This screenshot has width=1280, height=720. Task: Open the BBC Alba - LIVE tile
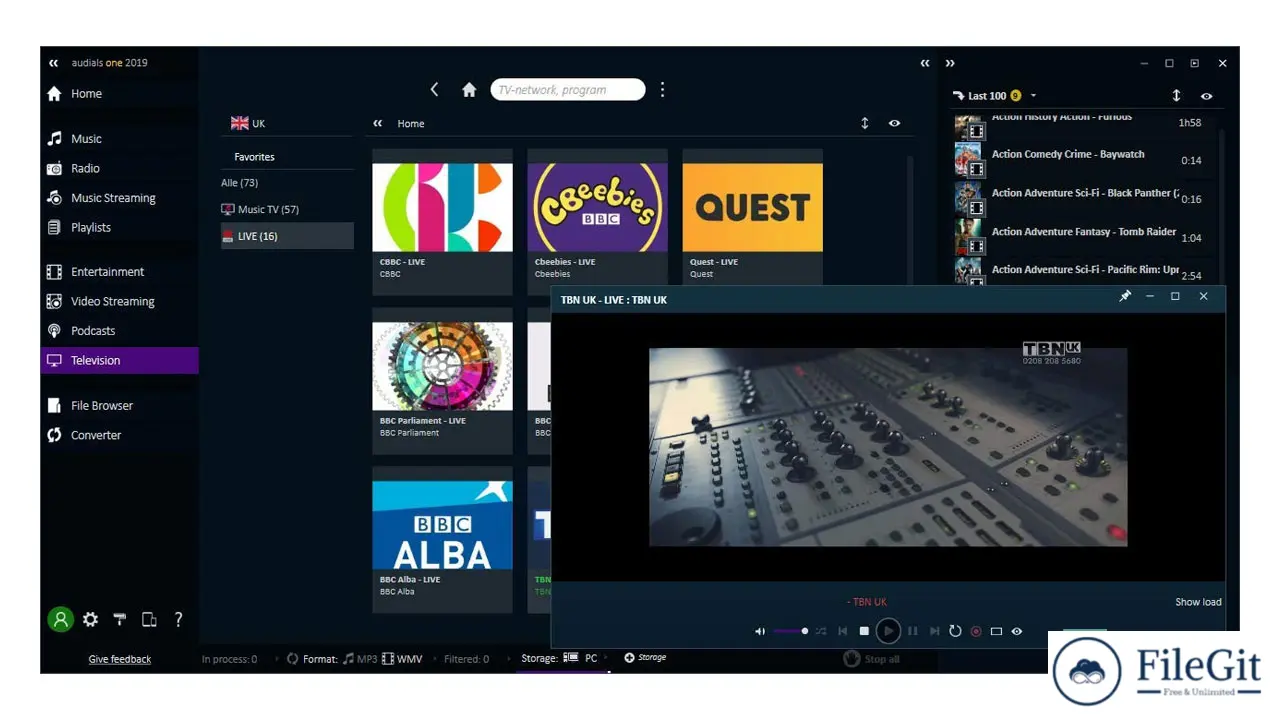point(442,540)
